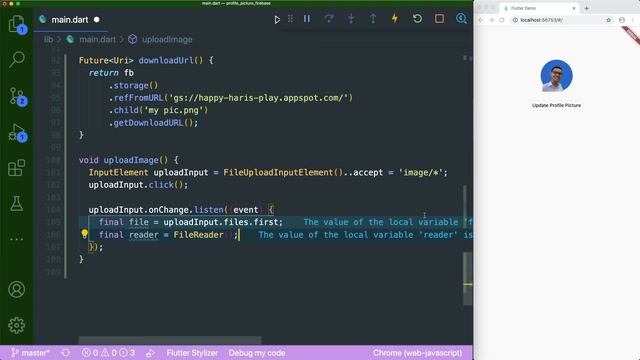Show additional views ellipsis in activity bar

(x=17, y=239)
